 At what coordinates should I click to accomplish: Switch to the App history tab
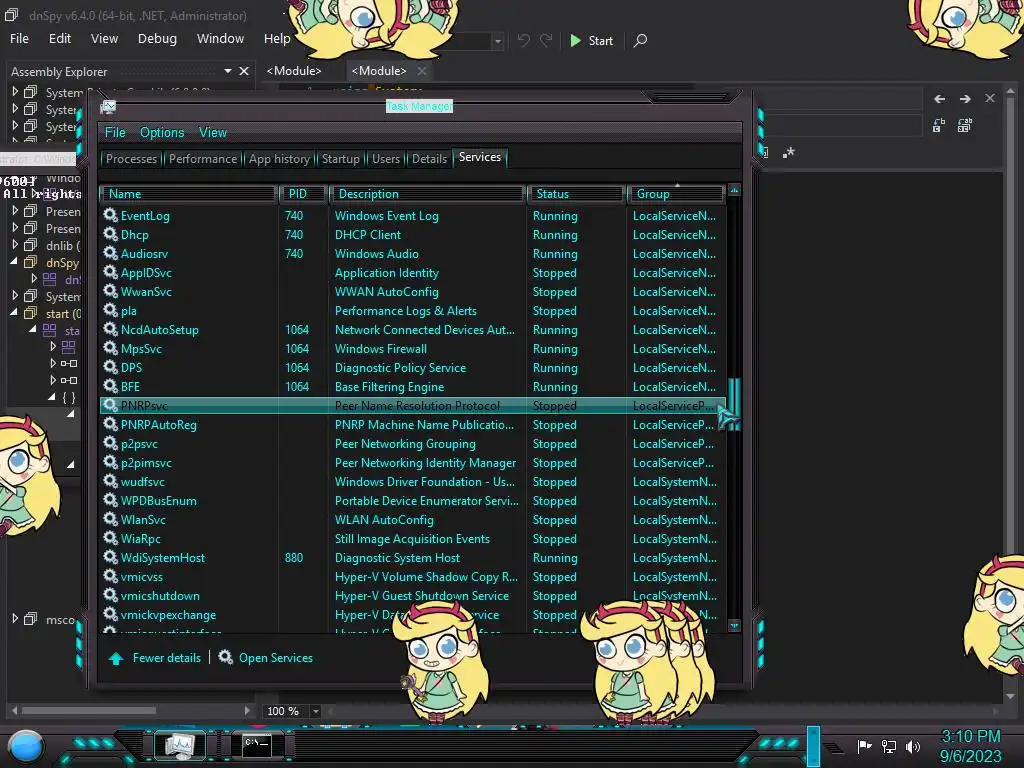279,159
